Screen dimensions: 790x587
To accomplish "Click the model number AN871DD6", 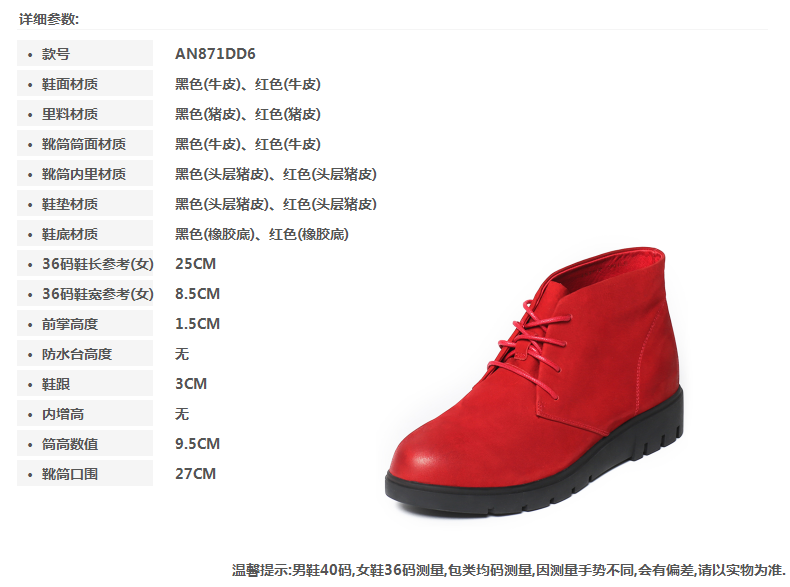I will [215, 53].
